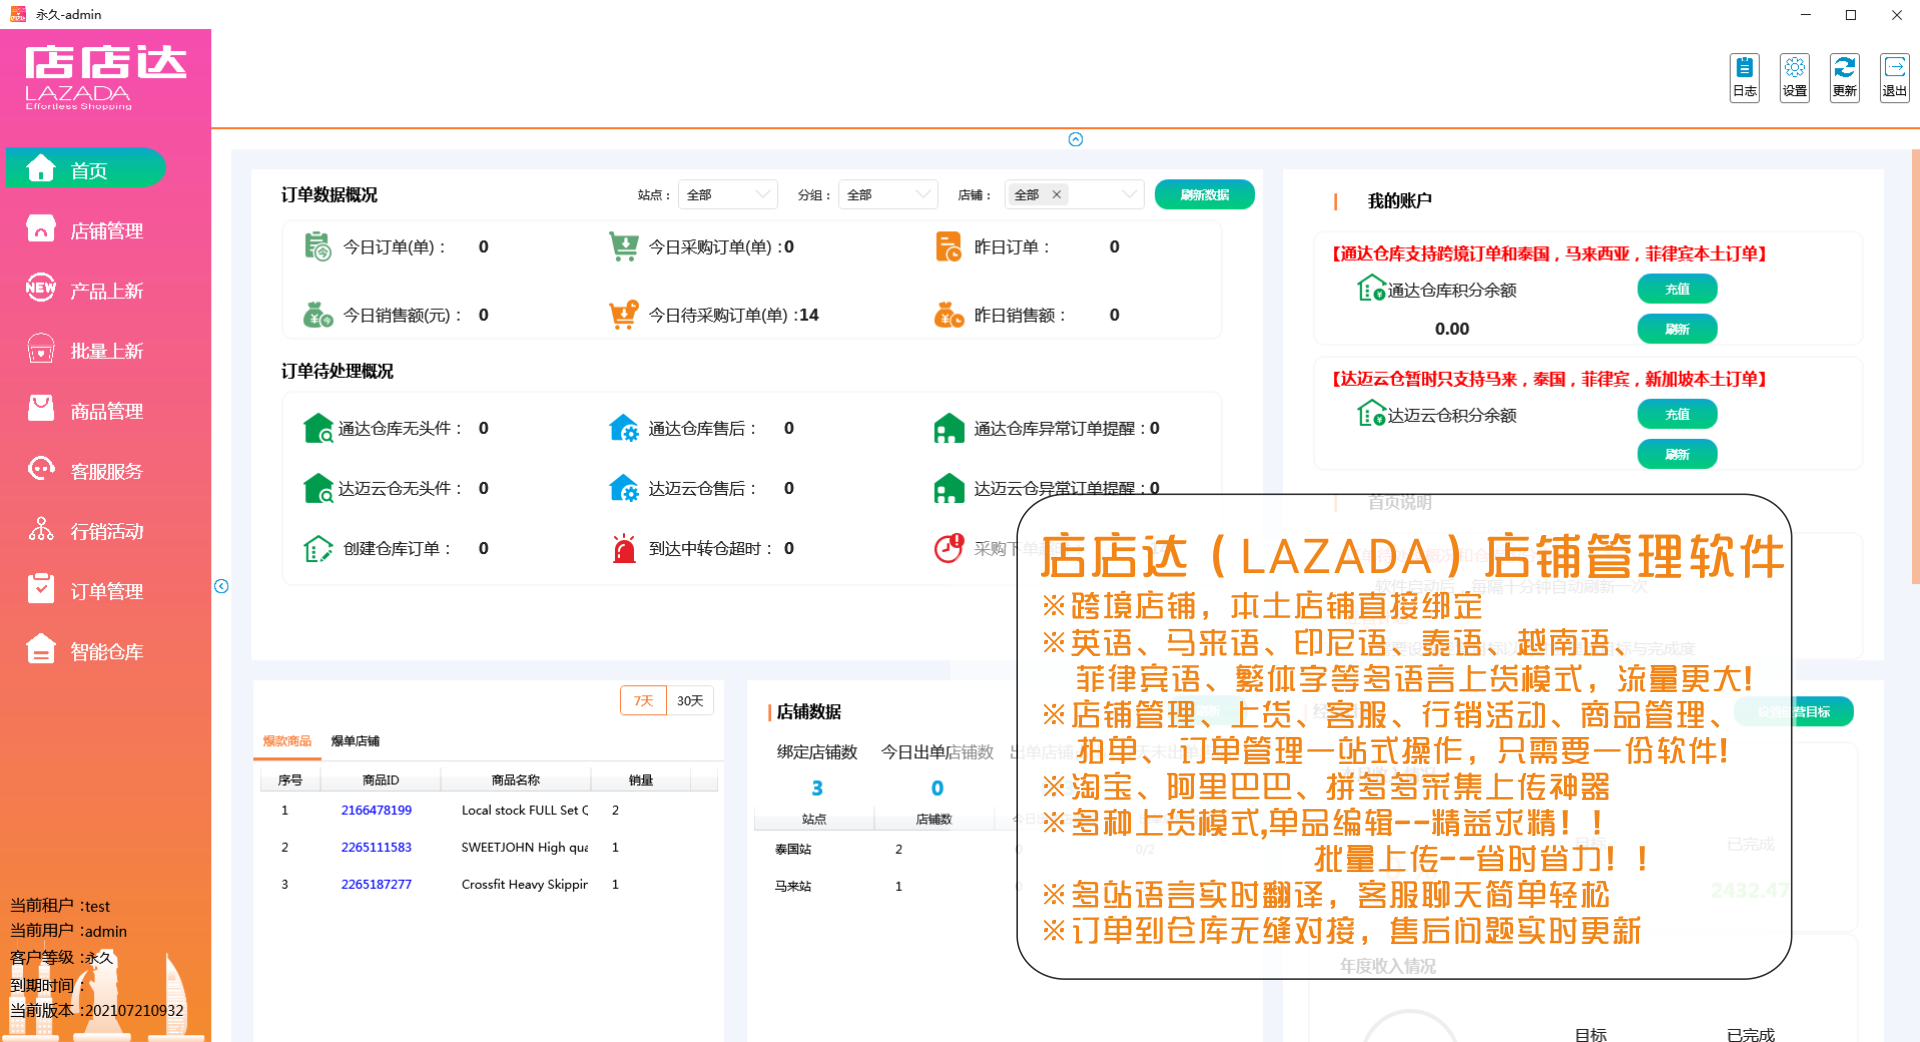This screenshot has width=1920, height=1042.
Task: Click the 创建仓库订单 icon
Action: (x=318, y=548)
